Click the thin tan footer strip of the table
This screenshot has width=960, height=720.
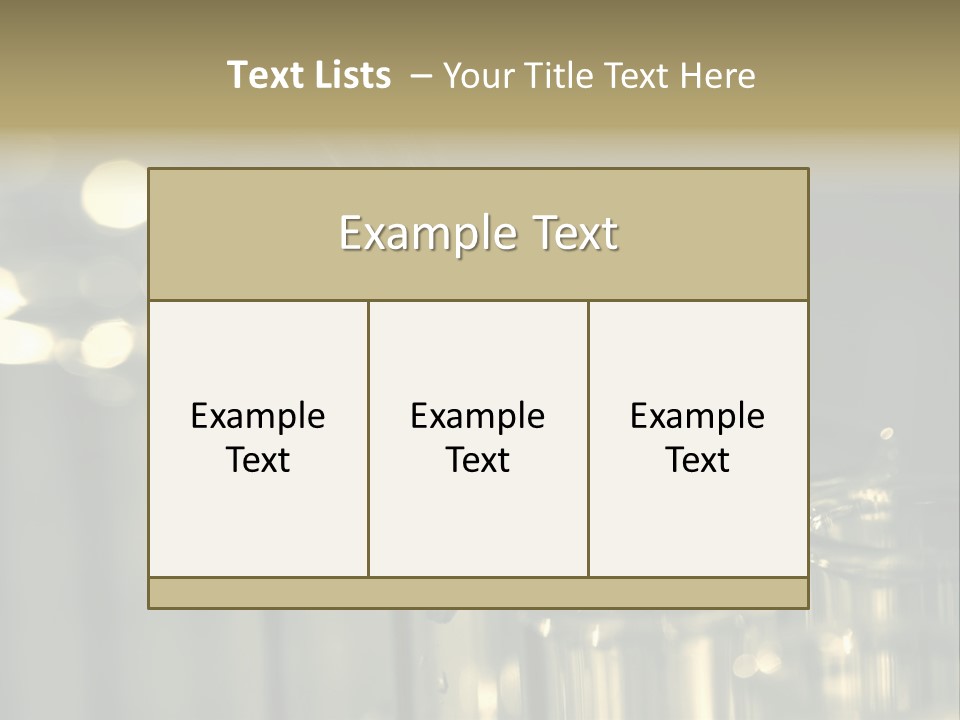pos(478,593)
